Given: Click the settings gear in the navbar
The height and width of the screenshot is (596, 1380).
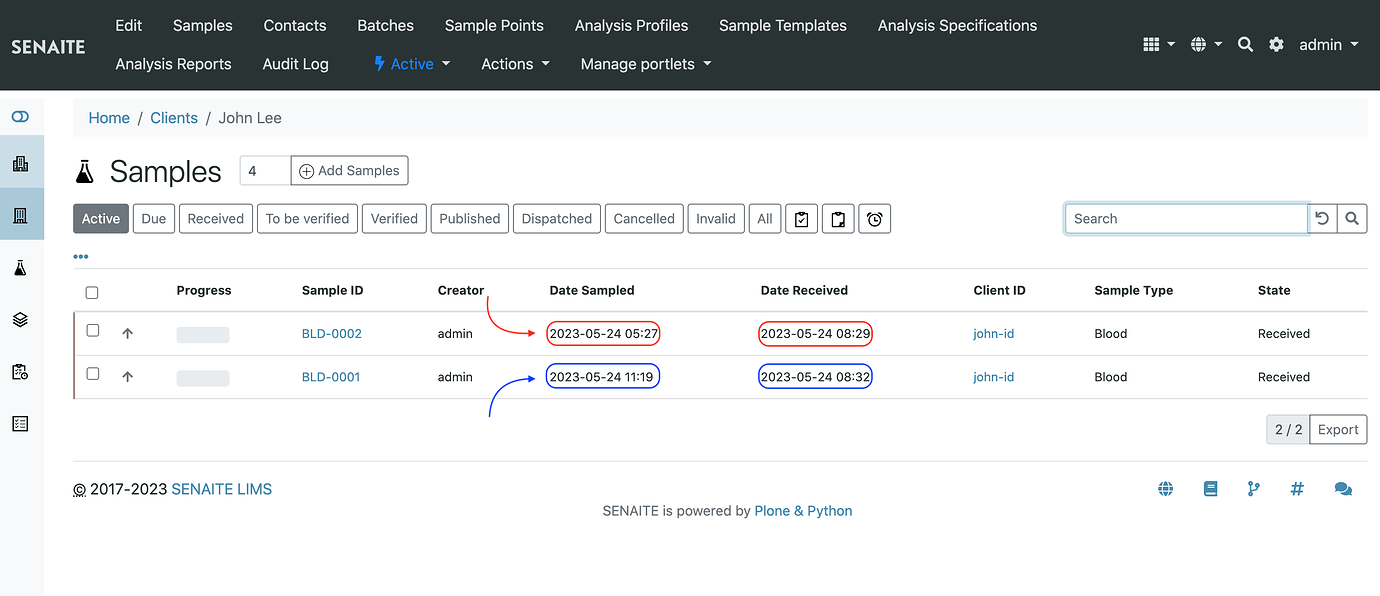Looking at the screenshot, I should (1276, 44).
